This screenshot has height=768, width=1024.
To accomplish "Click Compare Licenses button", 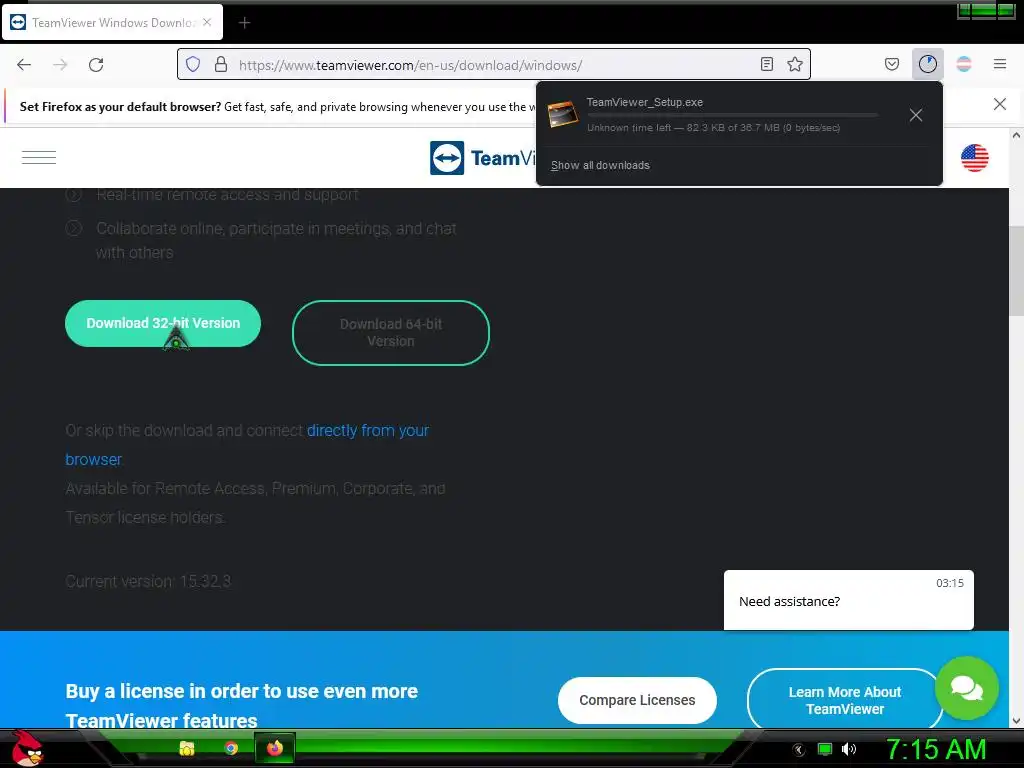I will [637, 700].
